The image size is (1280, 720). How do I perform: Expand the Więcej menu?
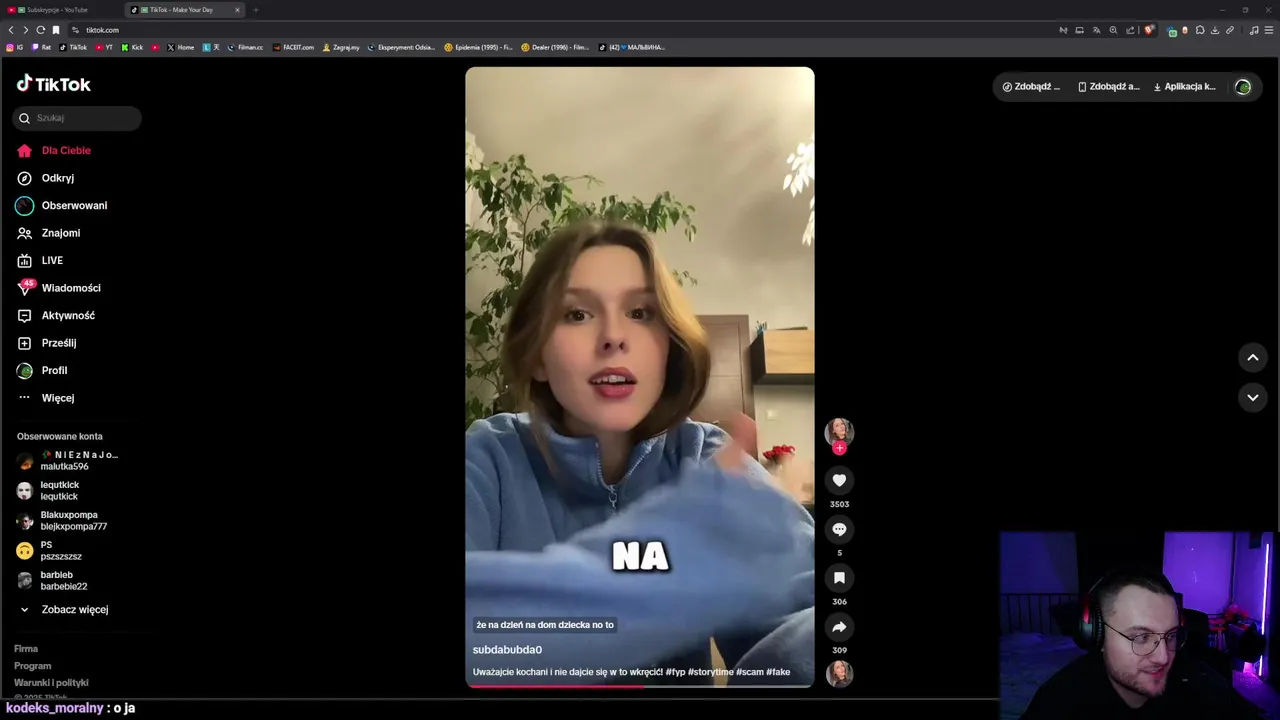(x=46, y=398)
